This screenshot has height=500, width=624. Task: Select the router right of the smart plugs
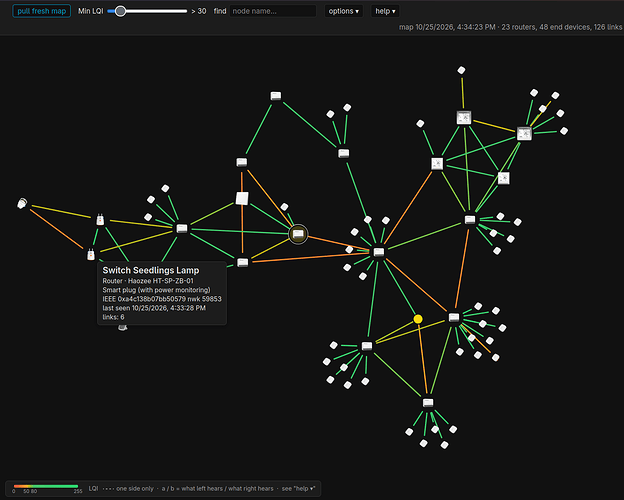coord(182,229)
